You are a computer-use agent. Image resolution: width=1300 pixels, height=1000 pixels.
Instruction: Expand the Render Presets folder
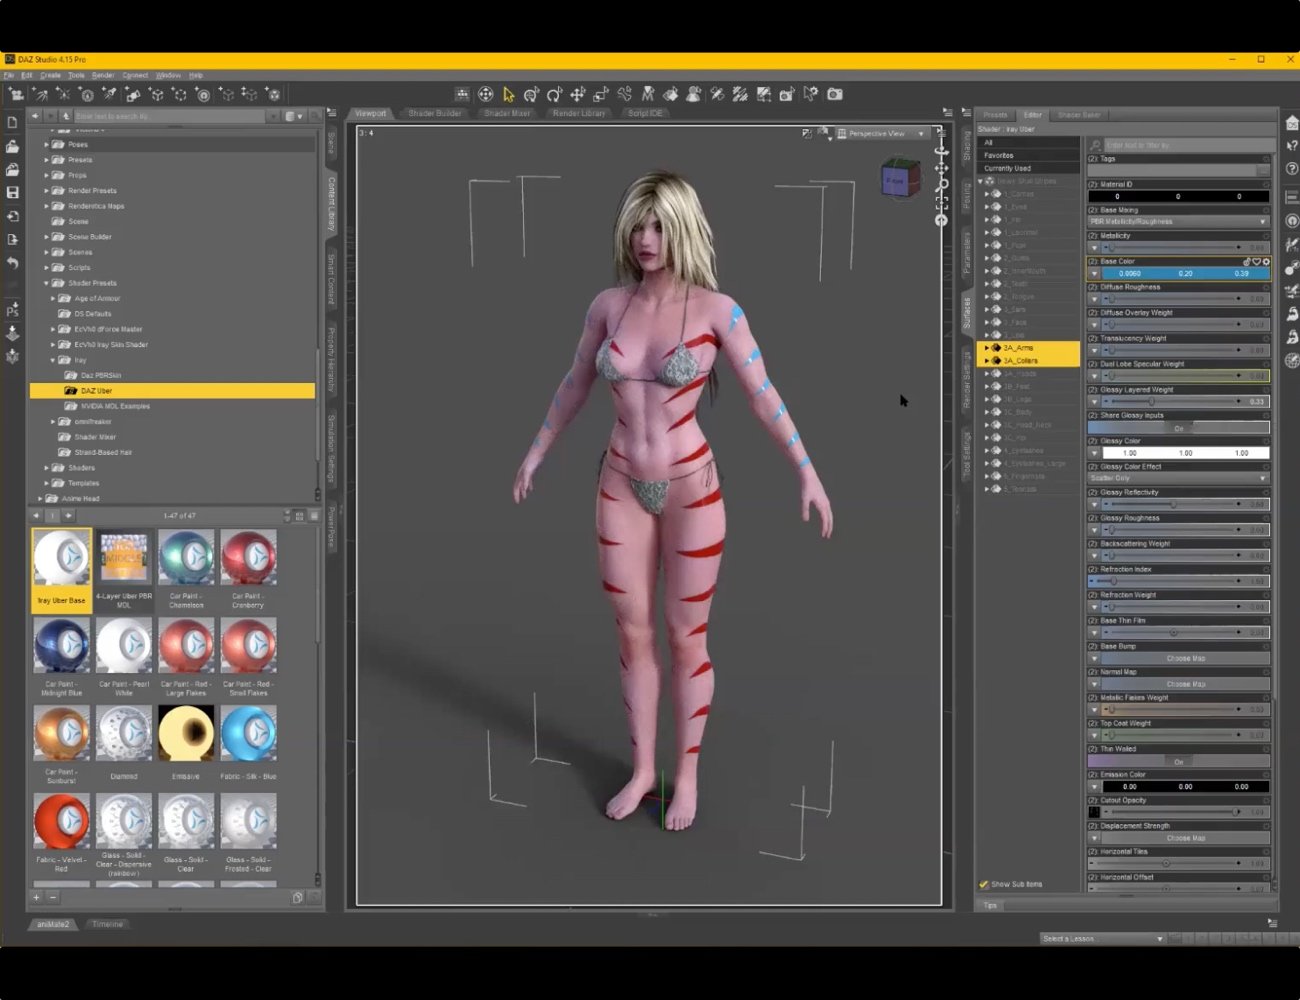coord(47,190)
